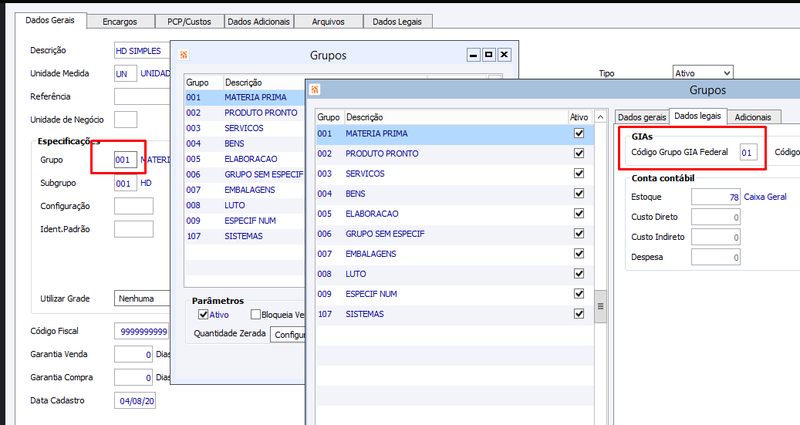Viewport: 800px width, 425px height.
Task: Click the Subgrupo code field
Action: click(126, 183)
